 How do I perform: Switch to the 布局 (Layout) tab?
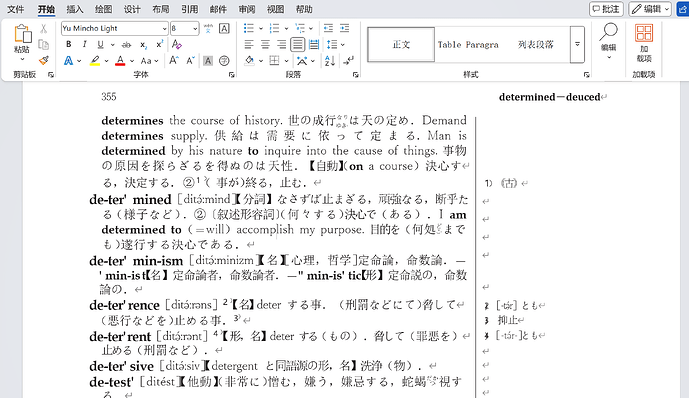(x=160, y=9)
